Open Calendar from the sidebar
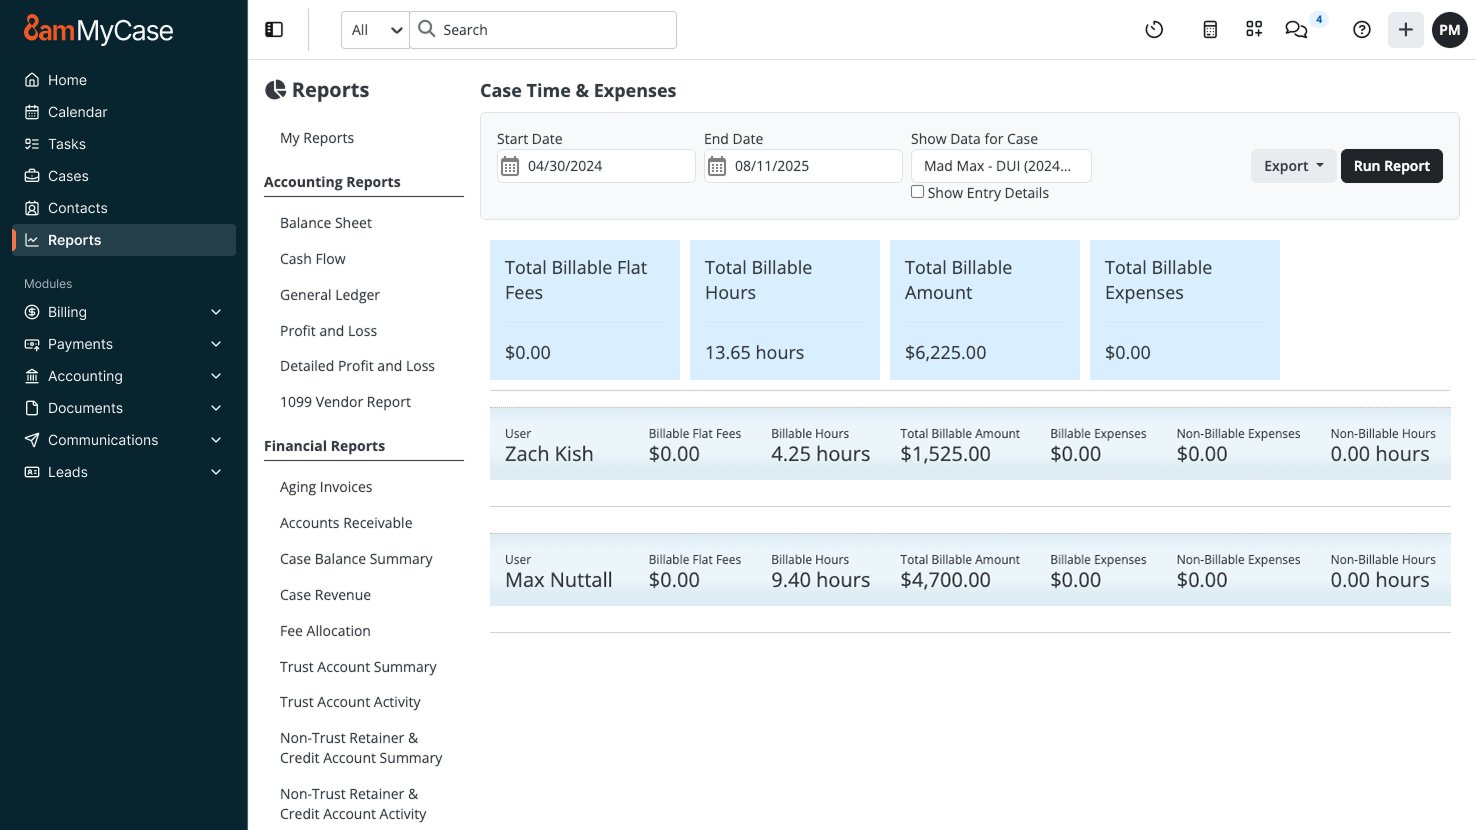Screen dimensions: 1476x830 point(77,112)
